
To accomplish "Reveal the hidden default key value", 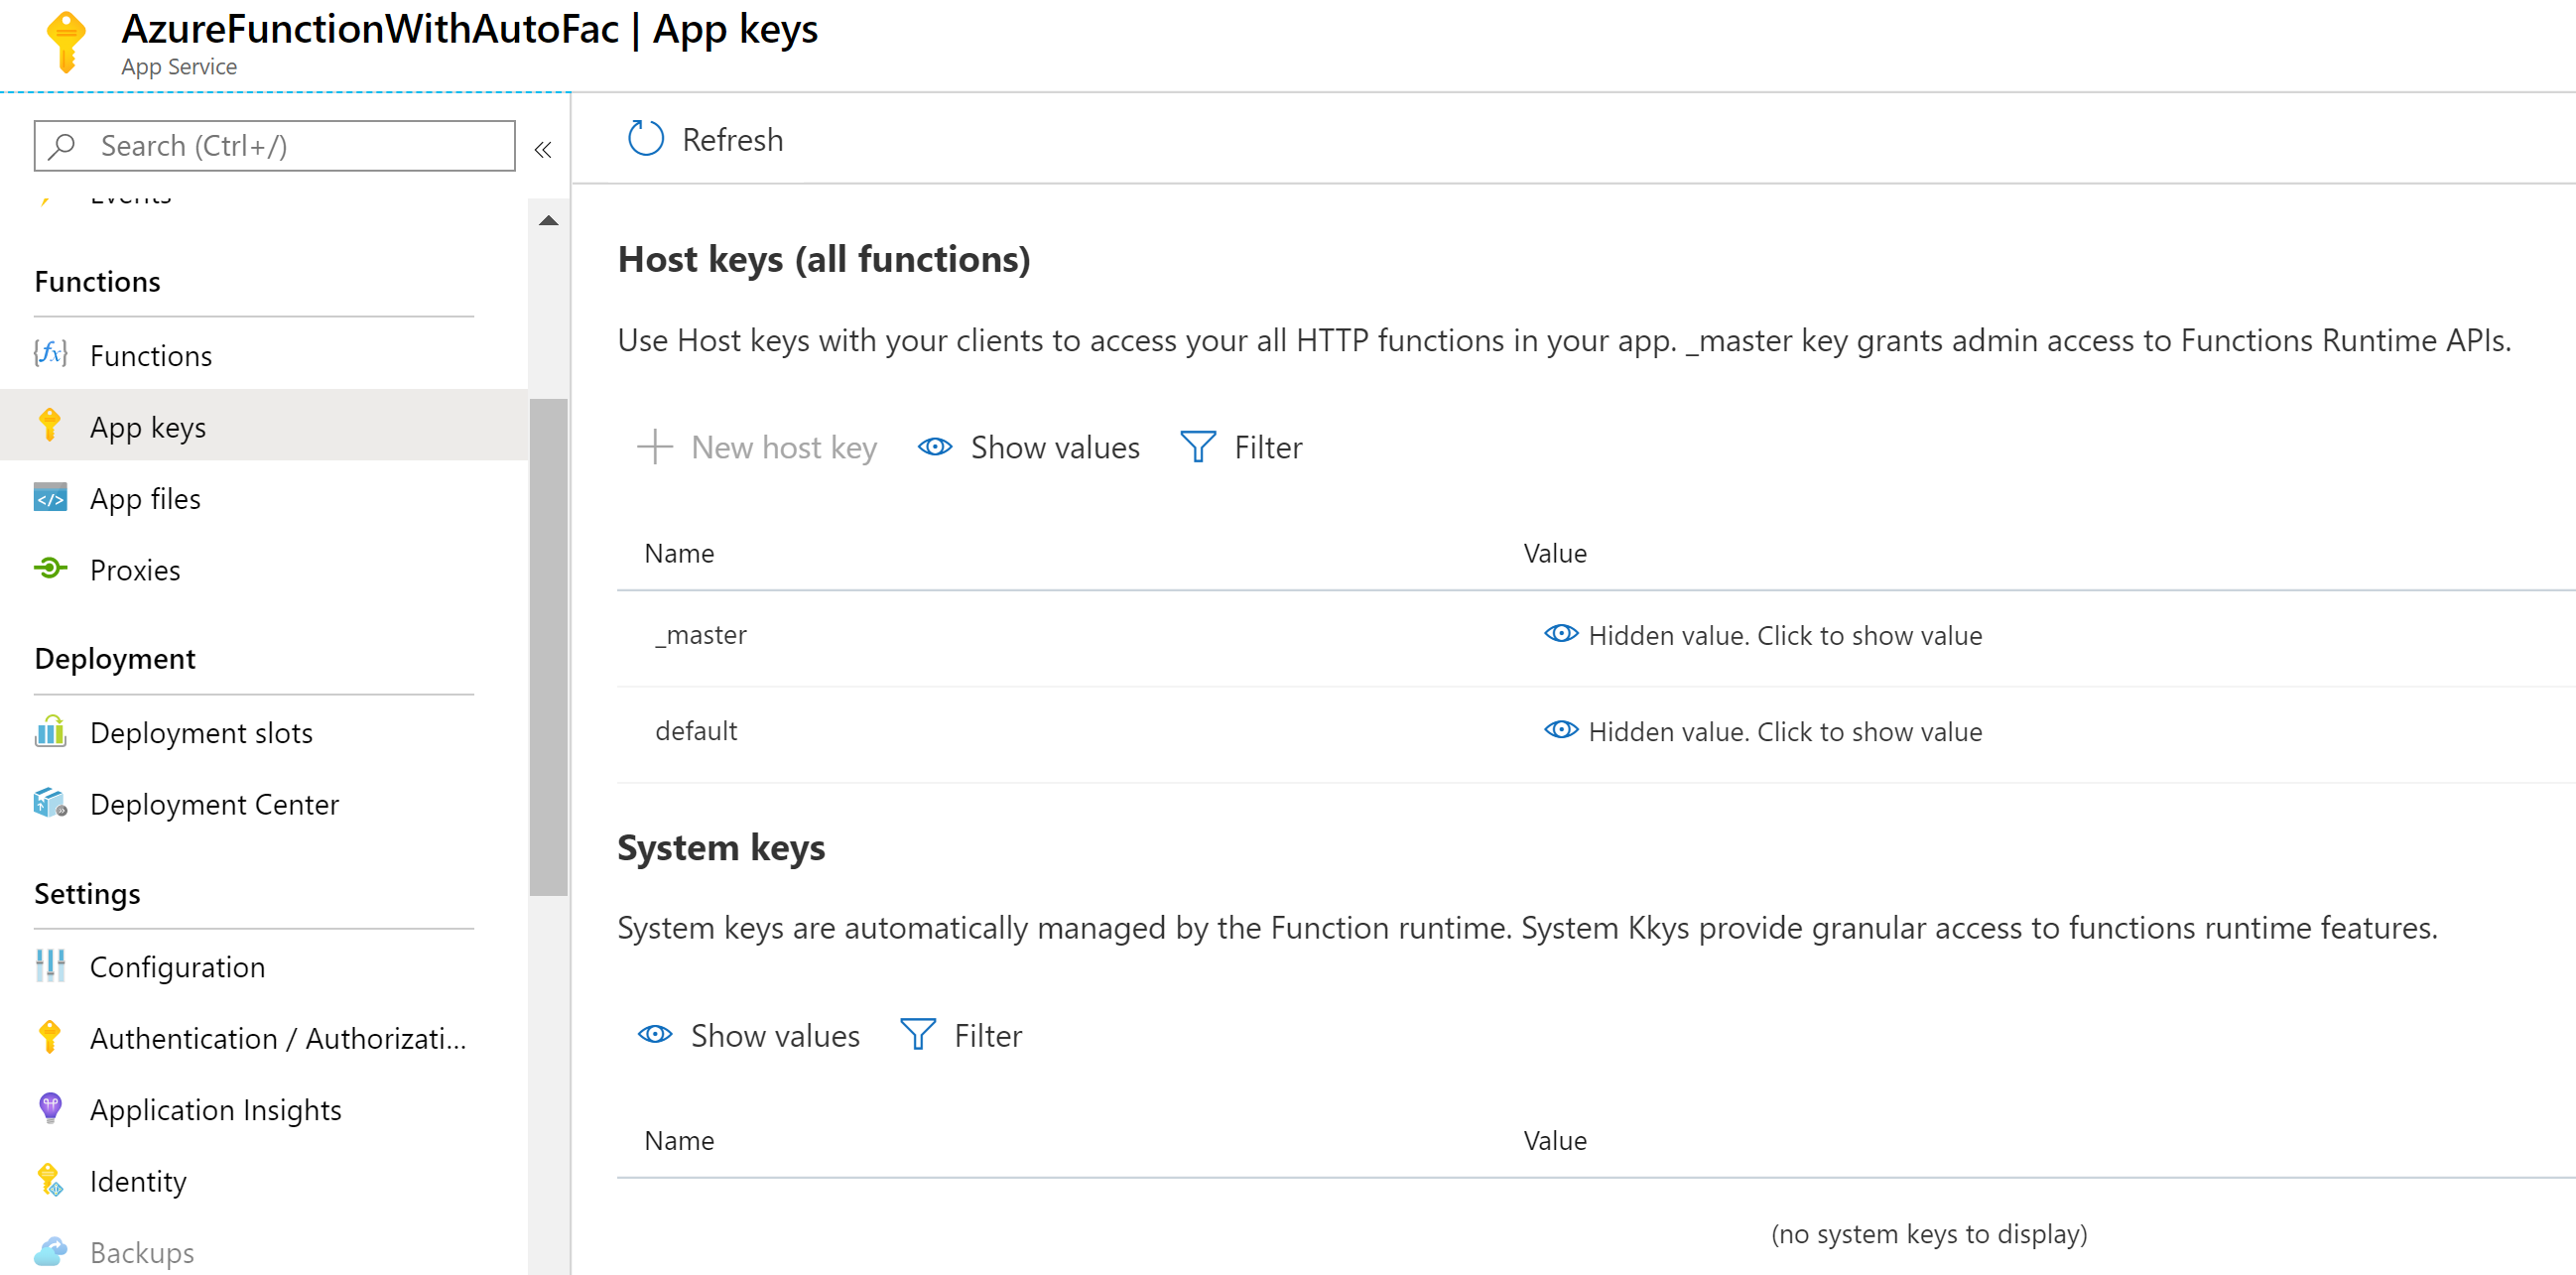I will click(1764, 731).
